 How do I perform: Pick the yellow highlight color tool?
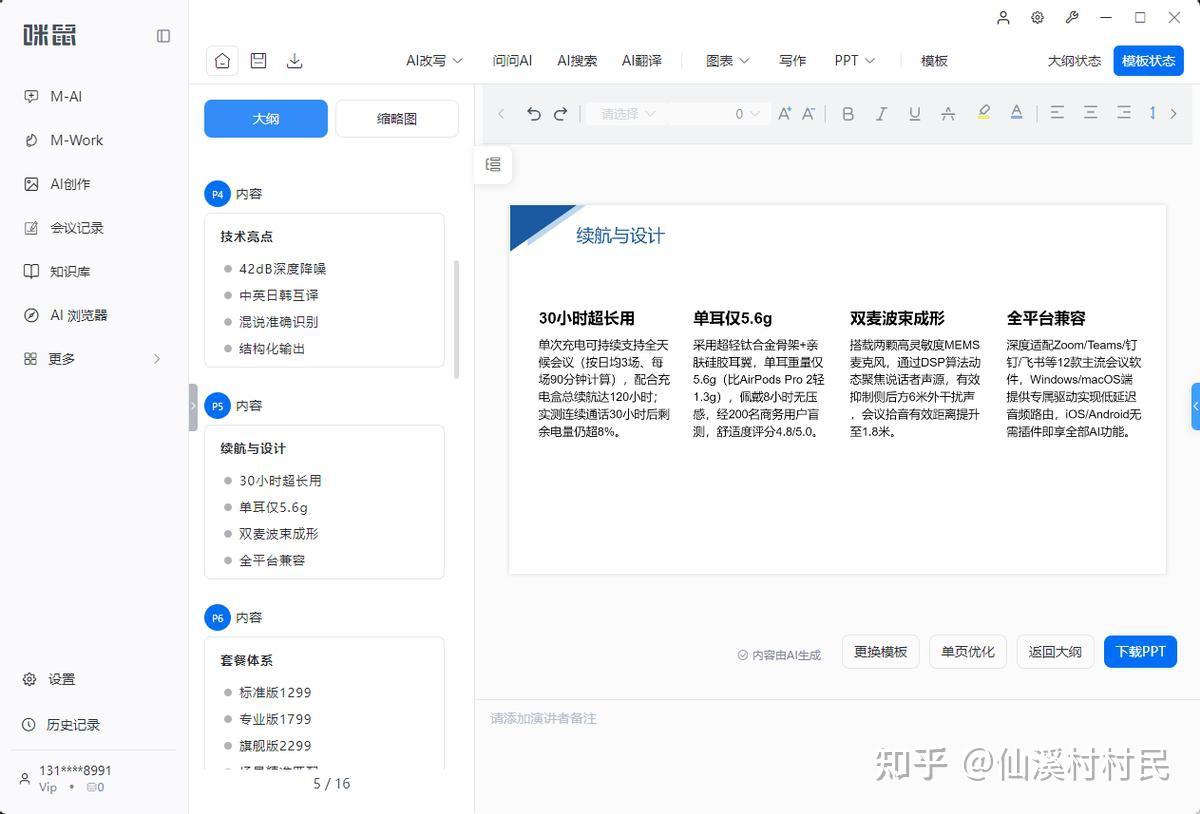point(984,113)
